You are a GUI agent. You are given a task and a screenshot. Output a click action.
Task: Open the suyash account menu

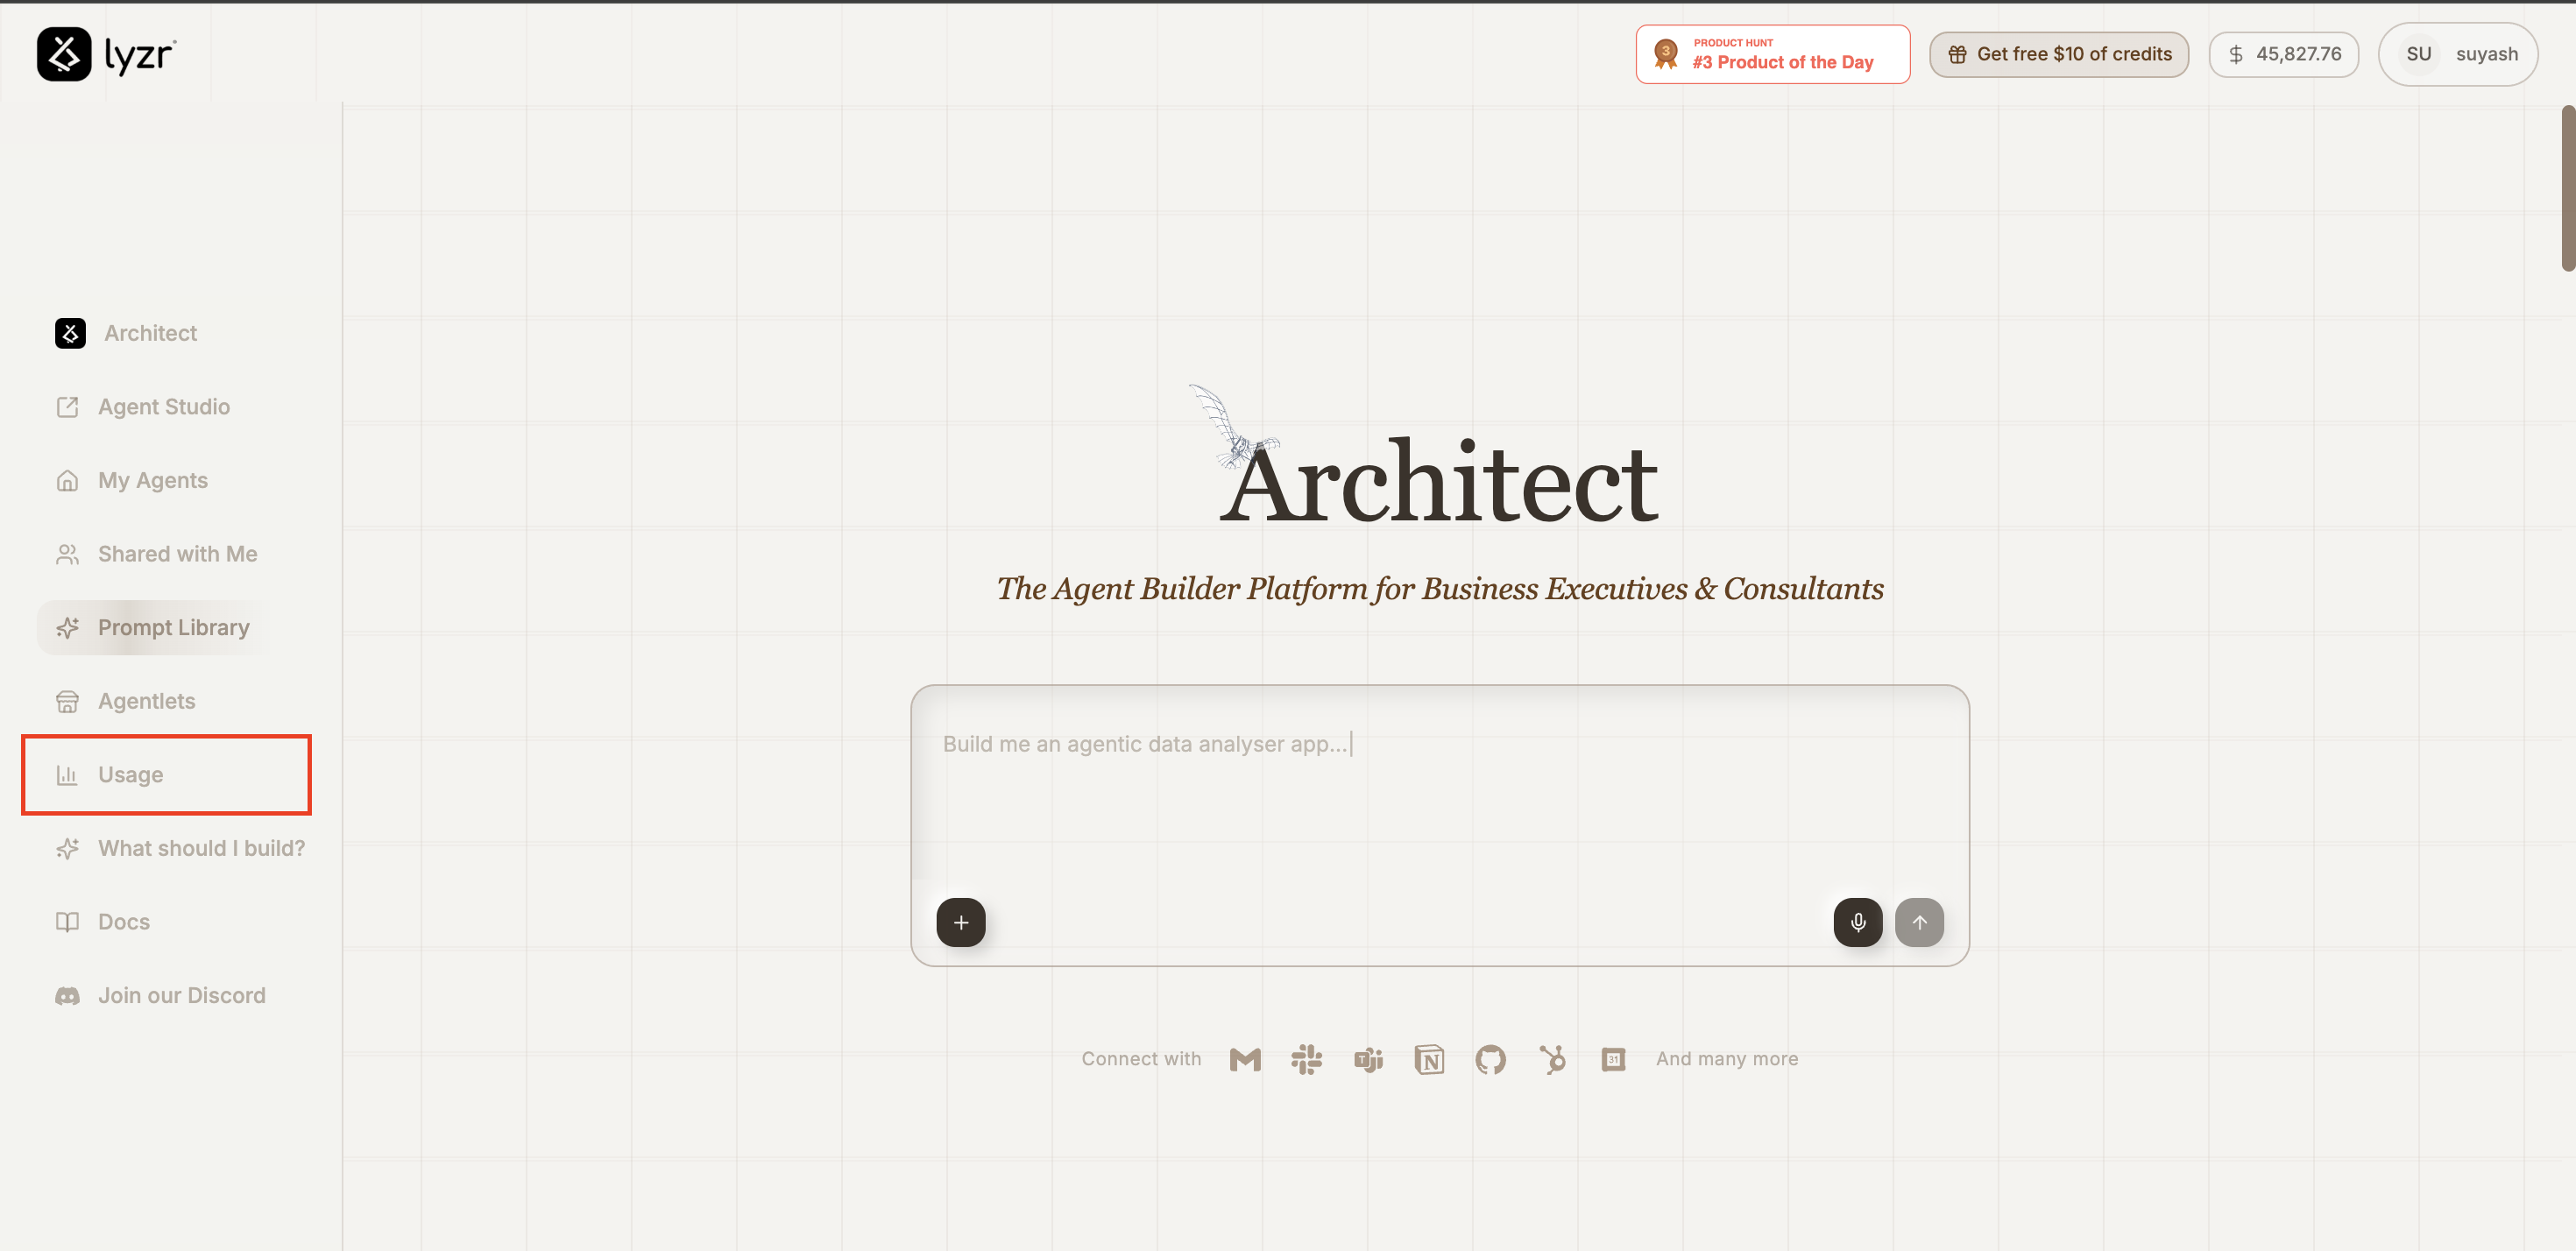point(2457,54)
